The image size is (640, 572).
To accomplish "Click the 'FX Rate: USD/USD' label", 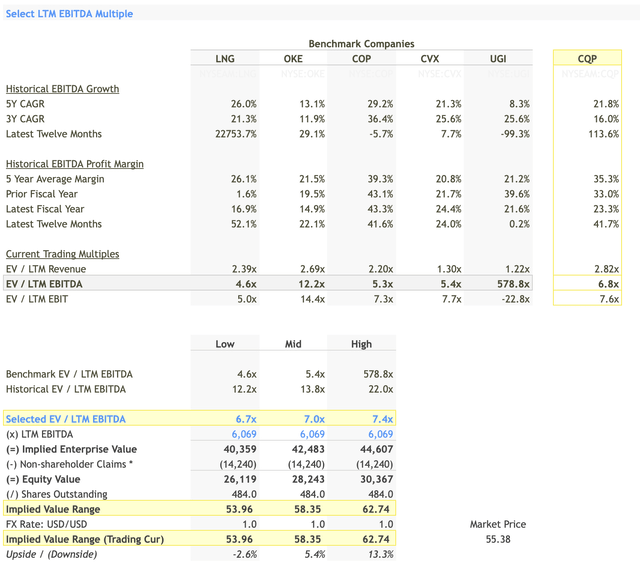I will pos(46,524).
